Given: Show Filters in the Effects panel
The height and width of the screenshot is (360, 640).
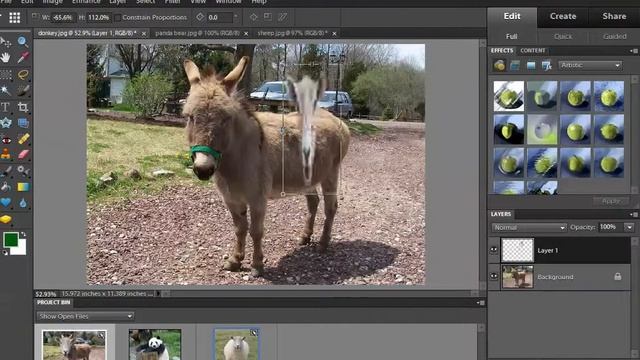Looking at the screenshot, I should click(x=499, y=65).
